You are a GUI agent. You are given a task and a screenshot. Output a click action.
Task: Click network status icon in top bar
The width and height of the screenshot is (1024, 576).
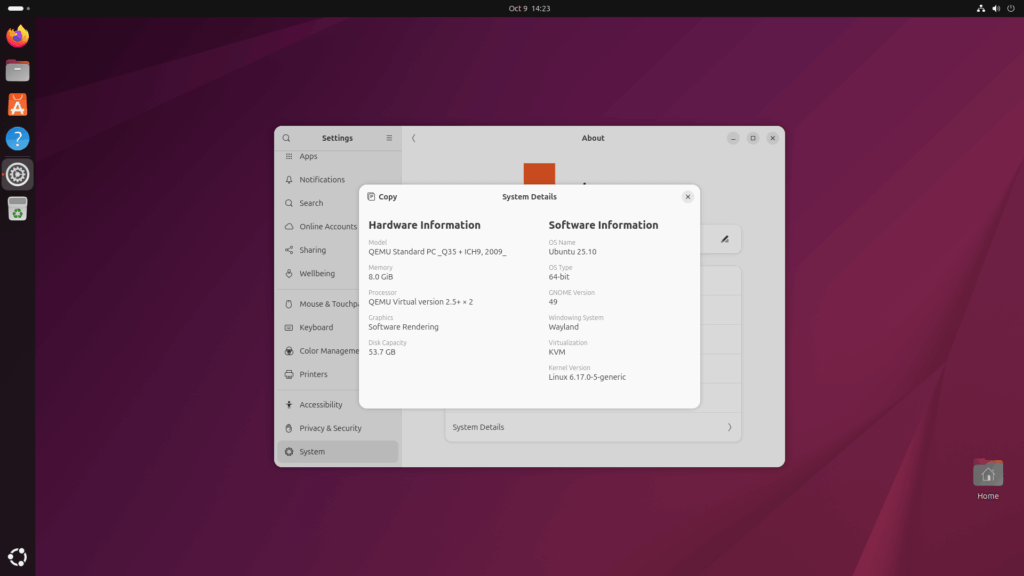point(981,8)
